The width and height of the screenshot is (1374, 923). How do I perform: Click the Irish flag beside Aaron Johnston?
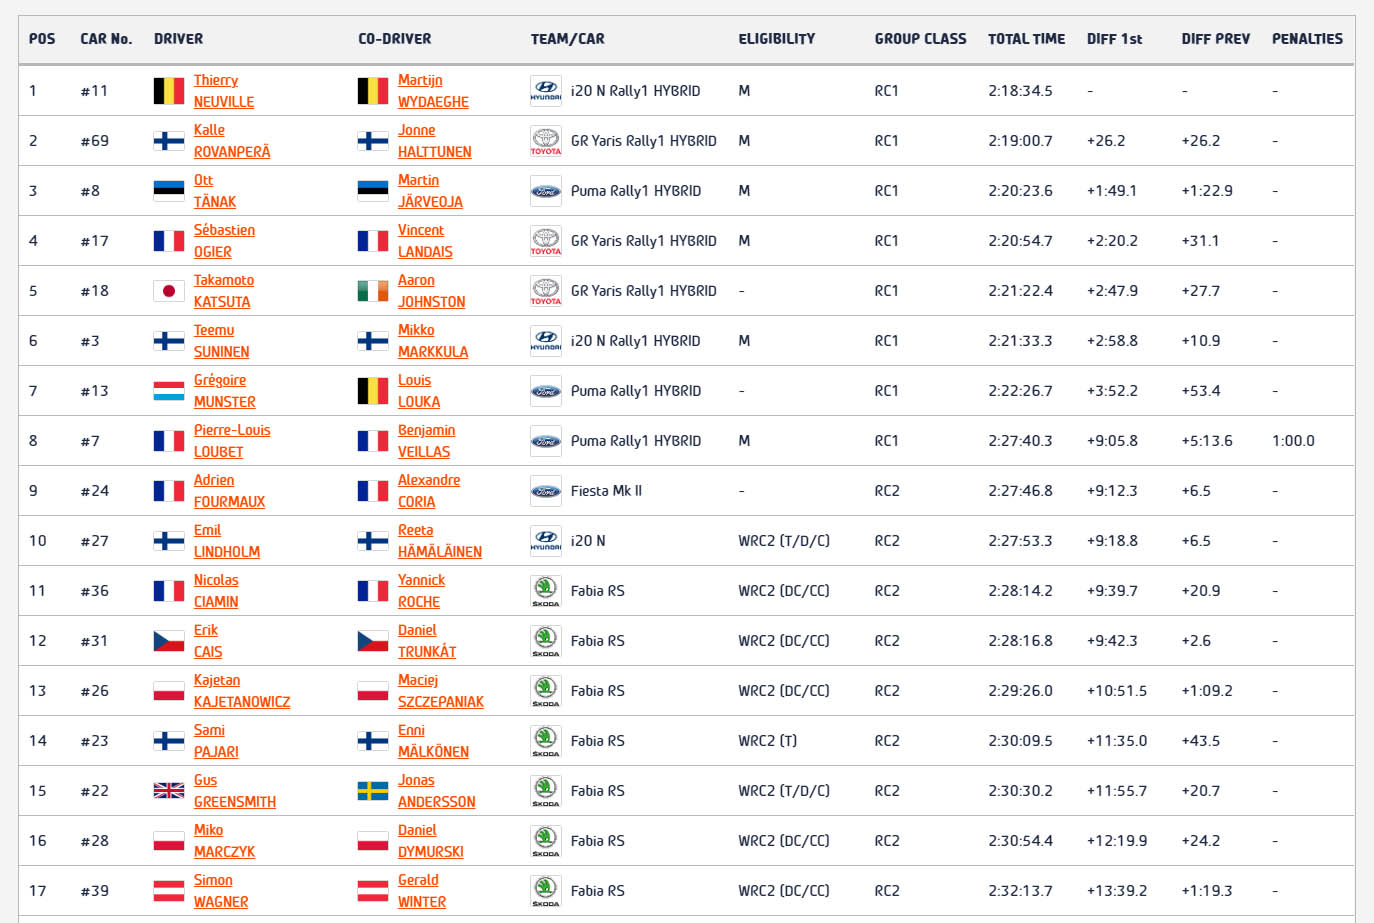click(x=373, y=291)
